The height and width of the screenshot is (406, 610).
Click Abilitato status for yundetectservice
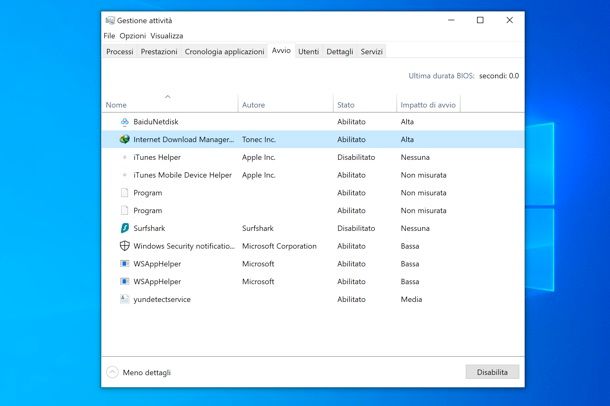351,299
